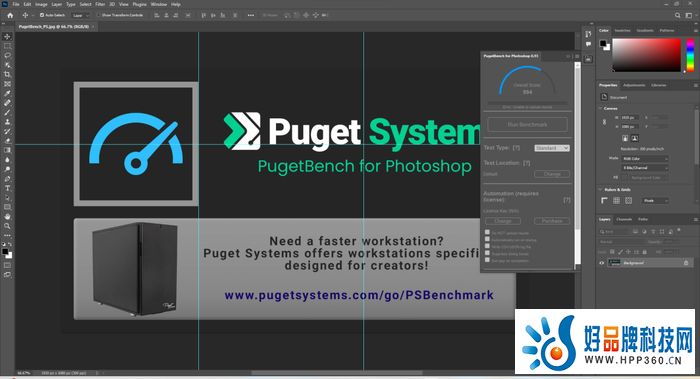This screenshot has height=379, width=700.
Task: Open the Filter menu
Action: (x=100, y=4)
